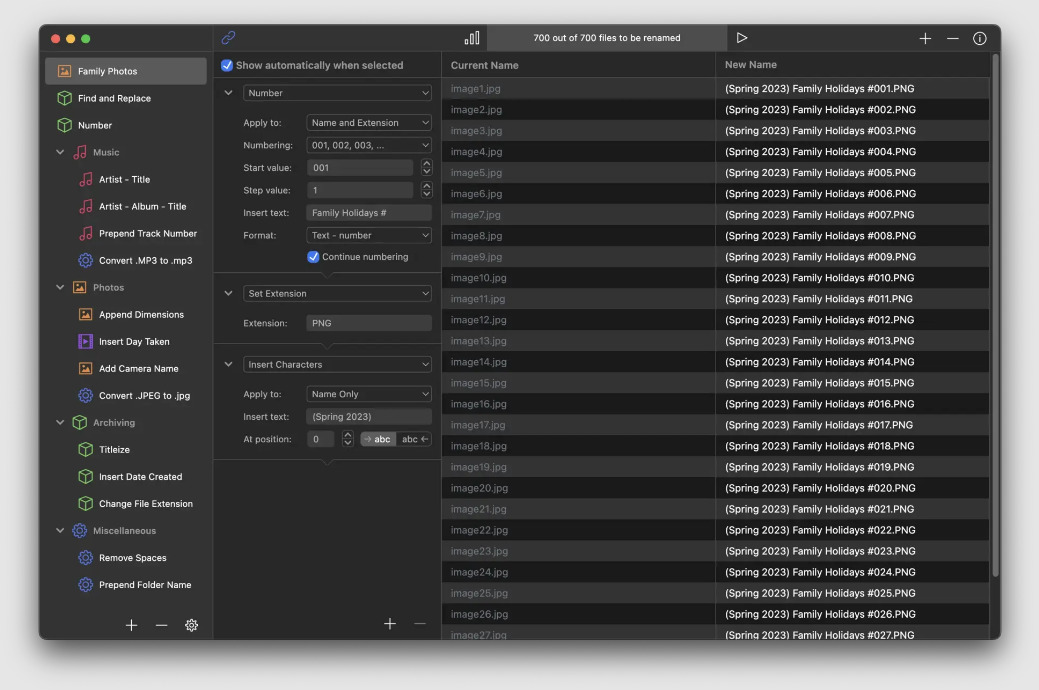Open the Set Extension action dropdown
The width and height of the screenshot is (1039, 690).
click(x=337, y=294)
